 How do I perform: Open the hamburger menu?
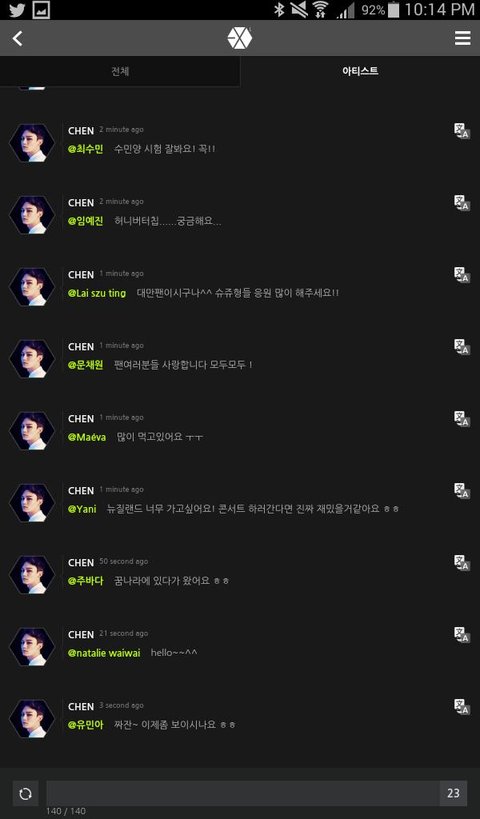[462, 38]
